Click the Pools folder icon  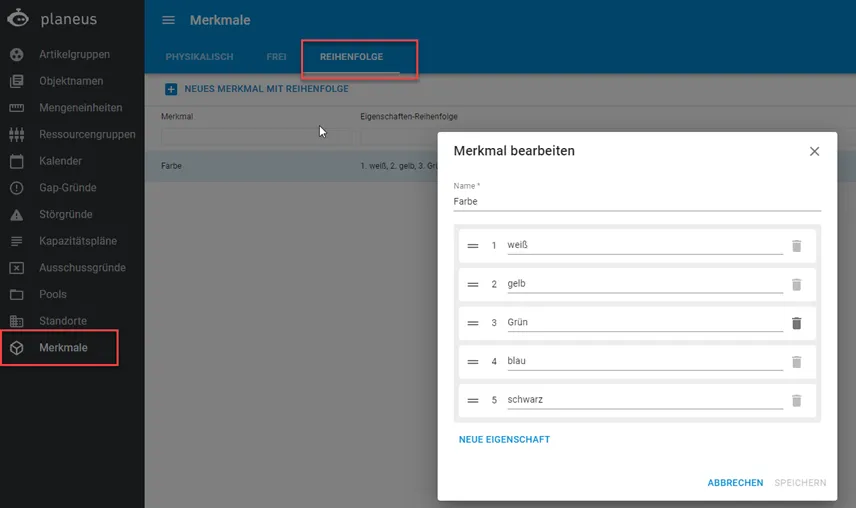[x=17, y=295]
